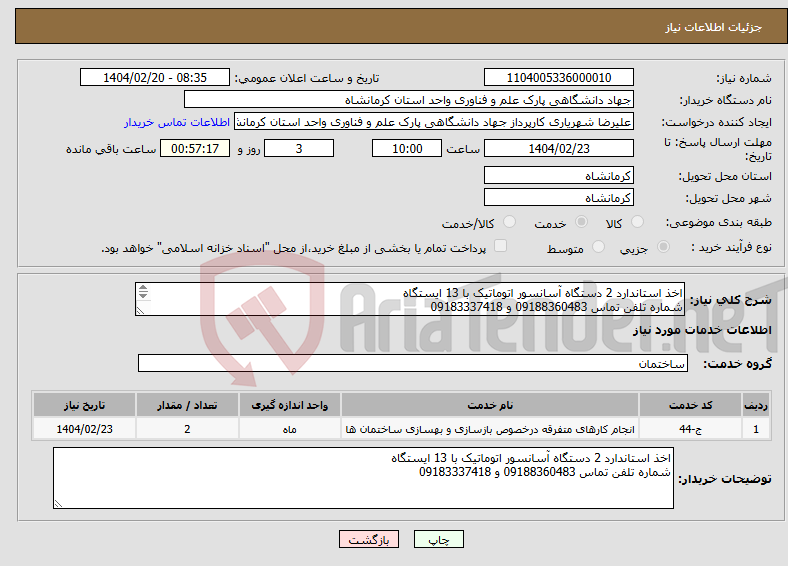Click the announcement date field 1404/02/20 - 08:35
The width and height of the screenshot is (788, 566).
155,77
